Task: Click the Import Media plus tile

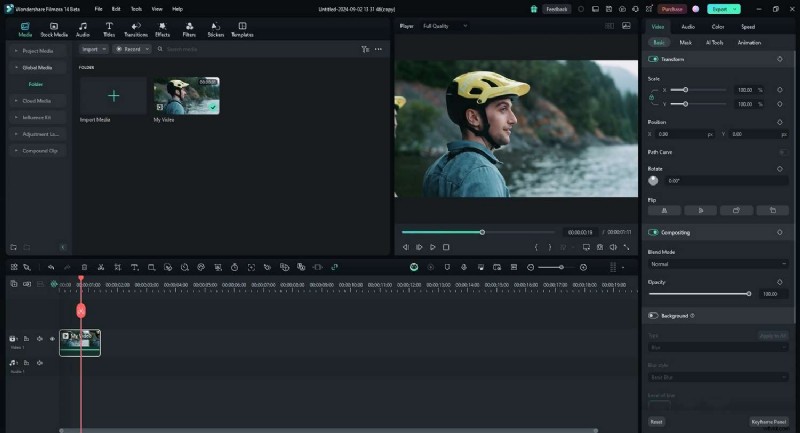Action: [113, 96]
